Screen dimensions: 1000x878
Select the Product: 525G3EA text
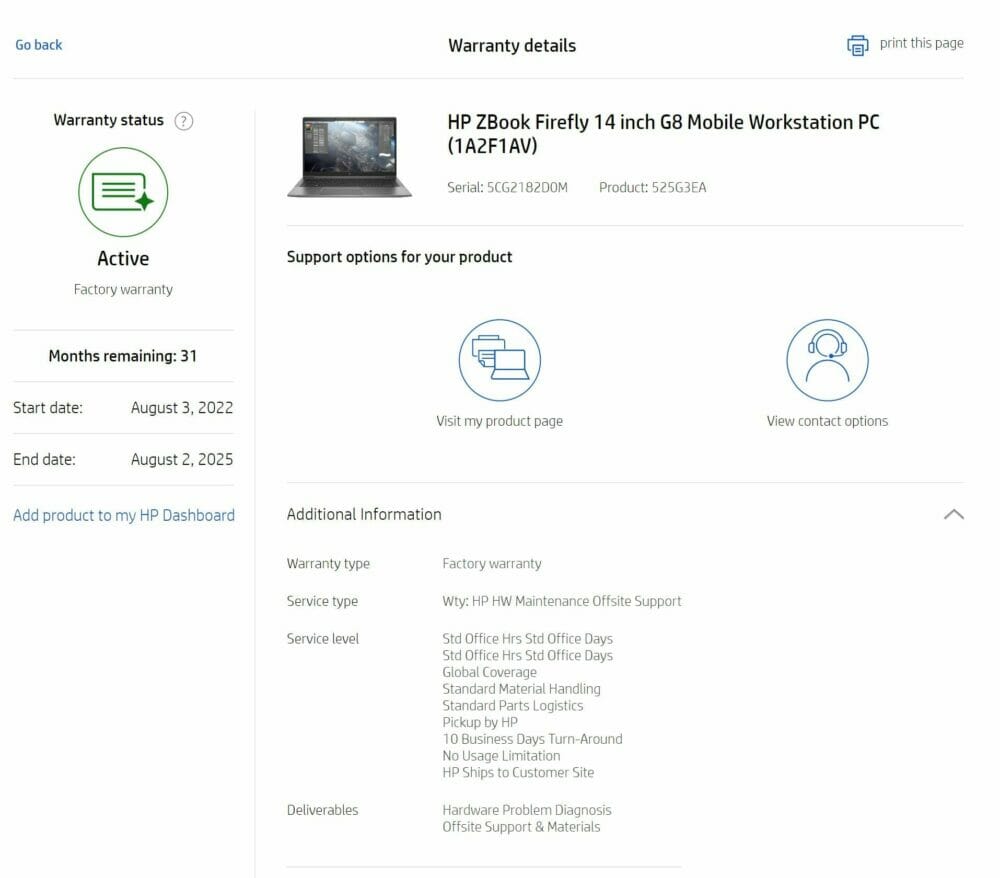coord(652,187)
